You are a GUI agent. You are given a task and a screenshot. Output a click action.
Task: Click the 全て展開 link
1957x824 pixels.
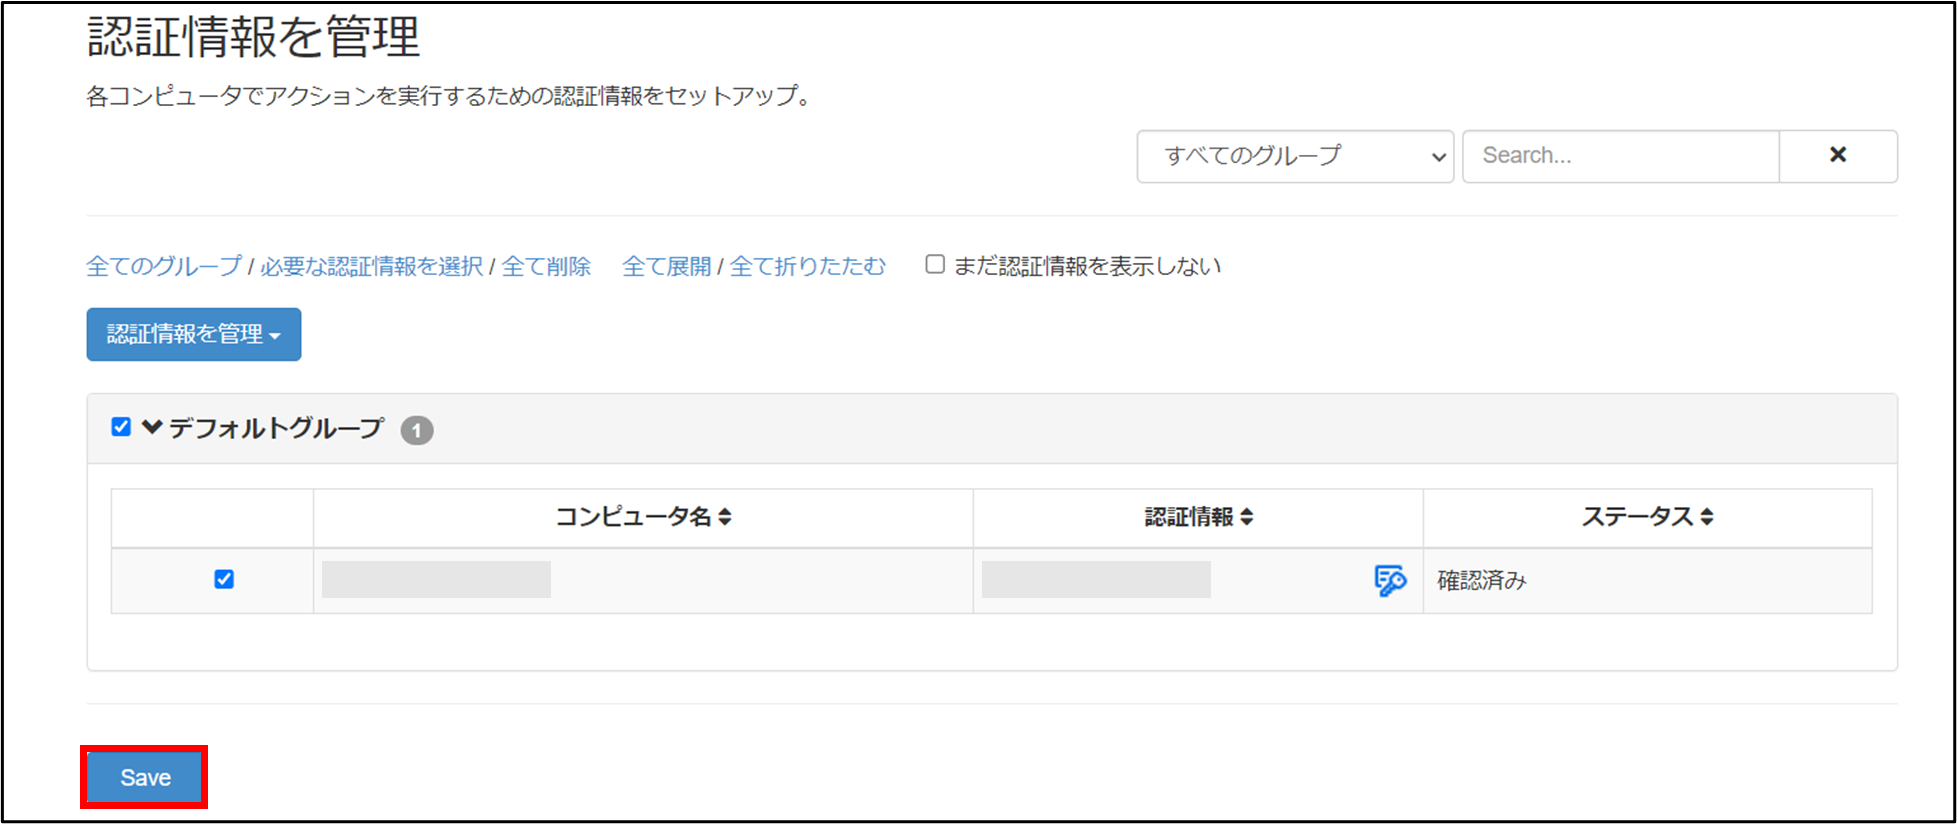pos(667,266)
